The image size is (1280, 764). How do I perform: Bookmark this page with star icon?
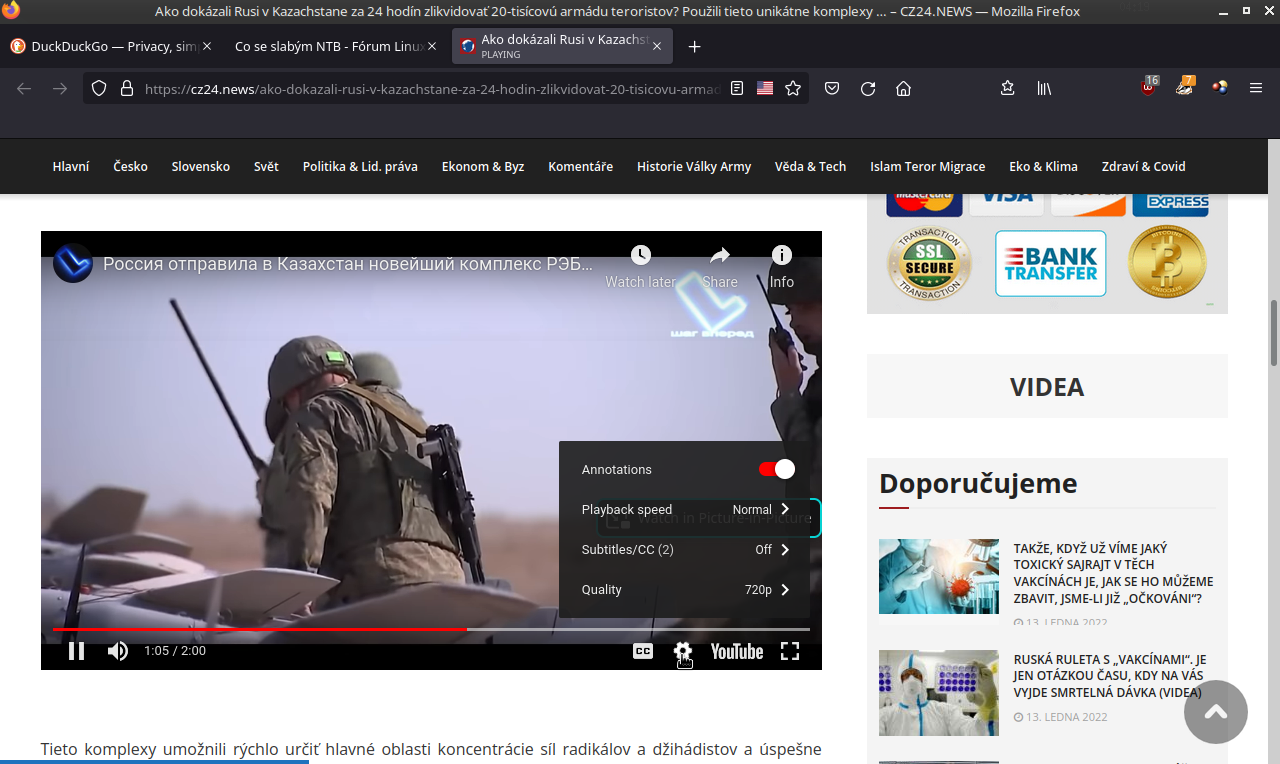(x=793, y=88)
